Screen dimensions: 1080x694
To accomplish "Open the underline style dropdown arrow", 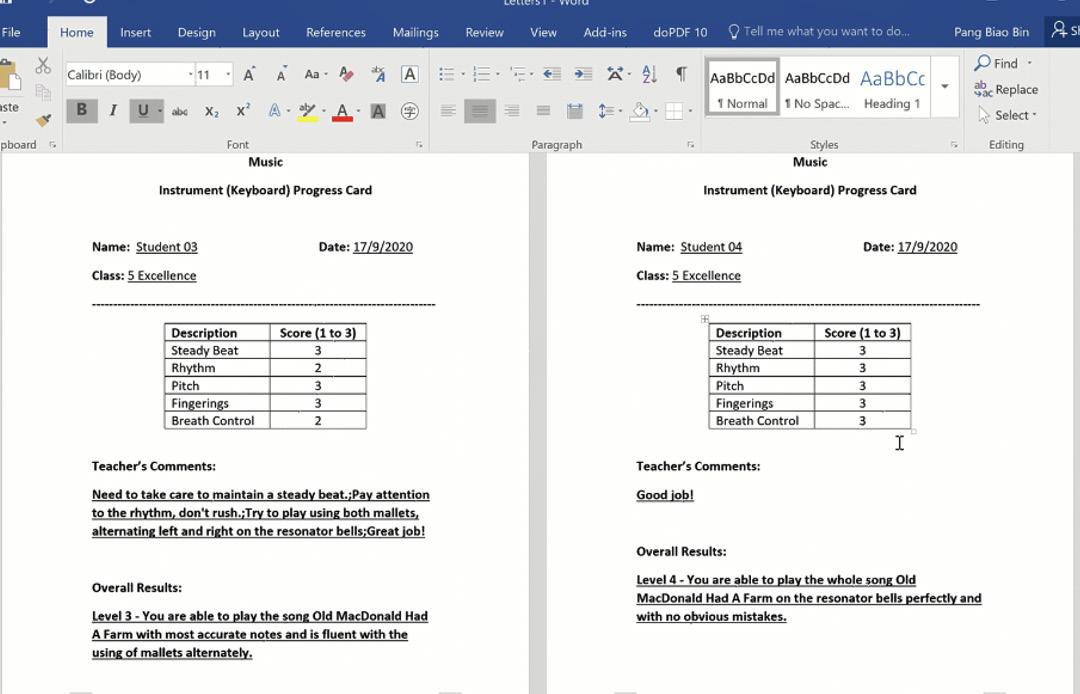I will tap(160, 111).
